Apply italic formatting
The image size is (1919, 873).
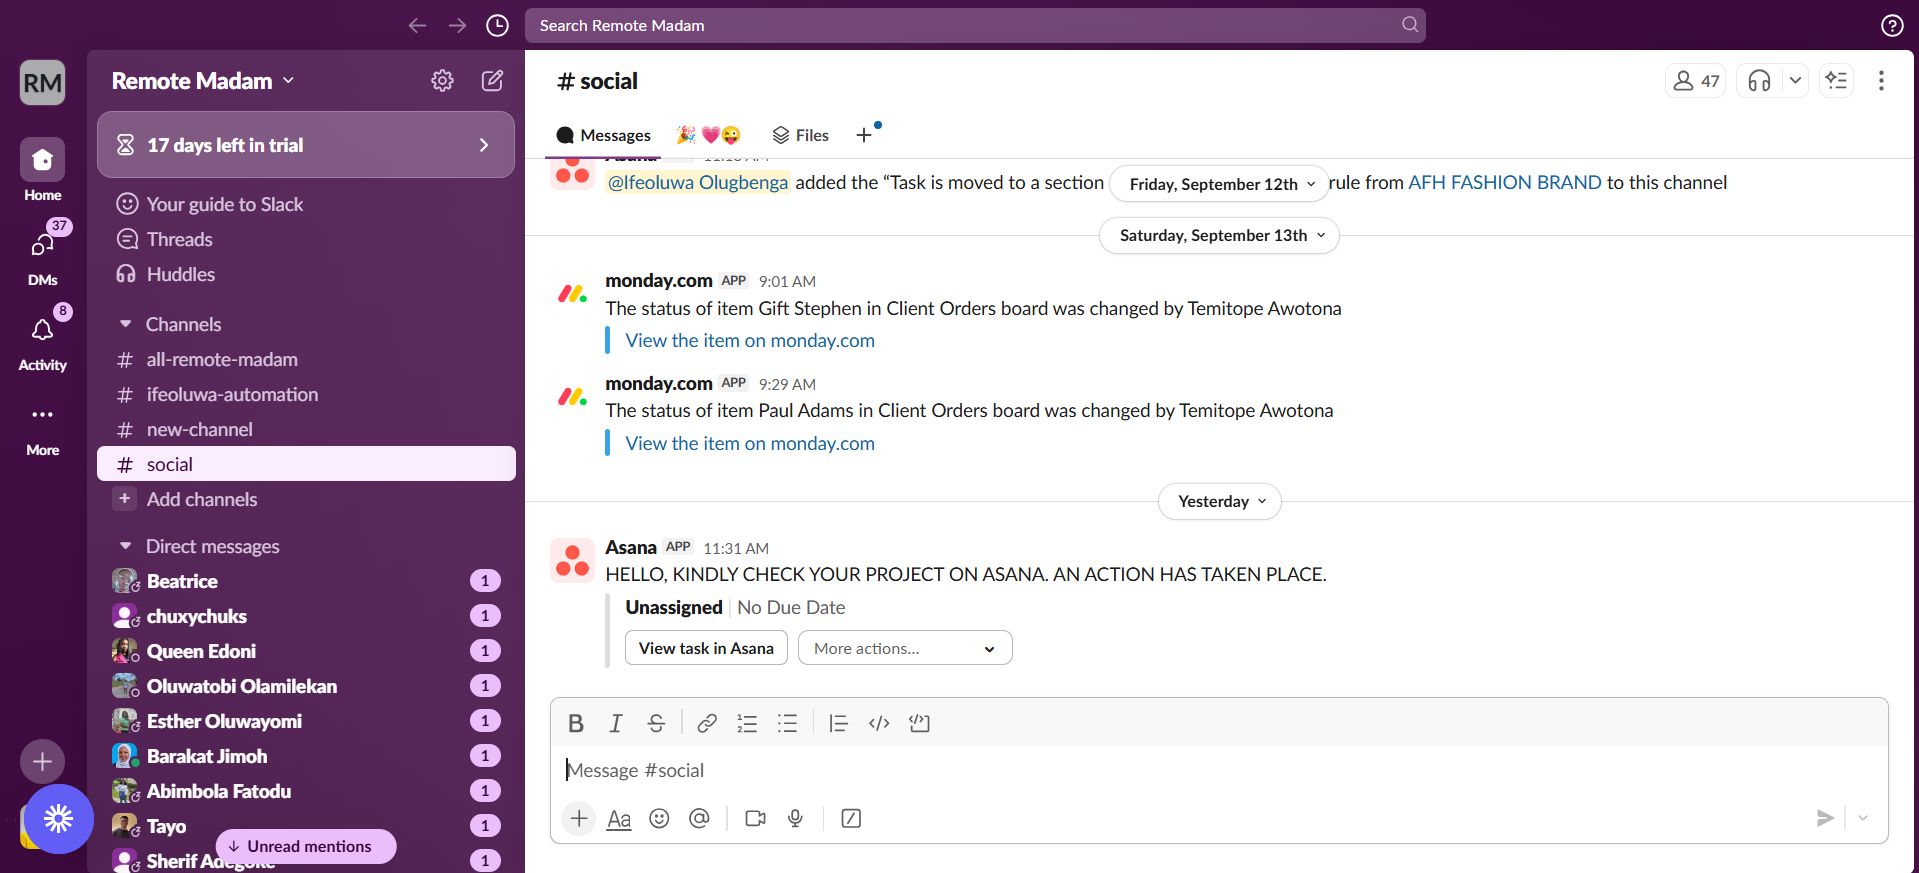(x=616, y=723)
